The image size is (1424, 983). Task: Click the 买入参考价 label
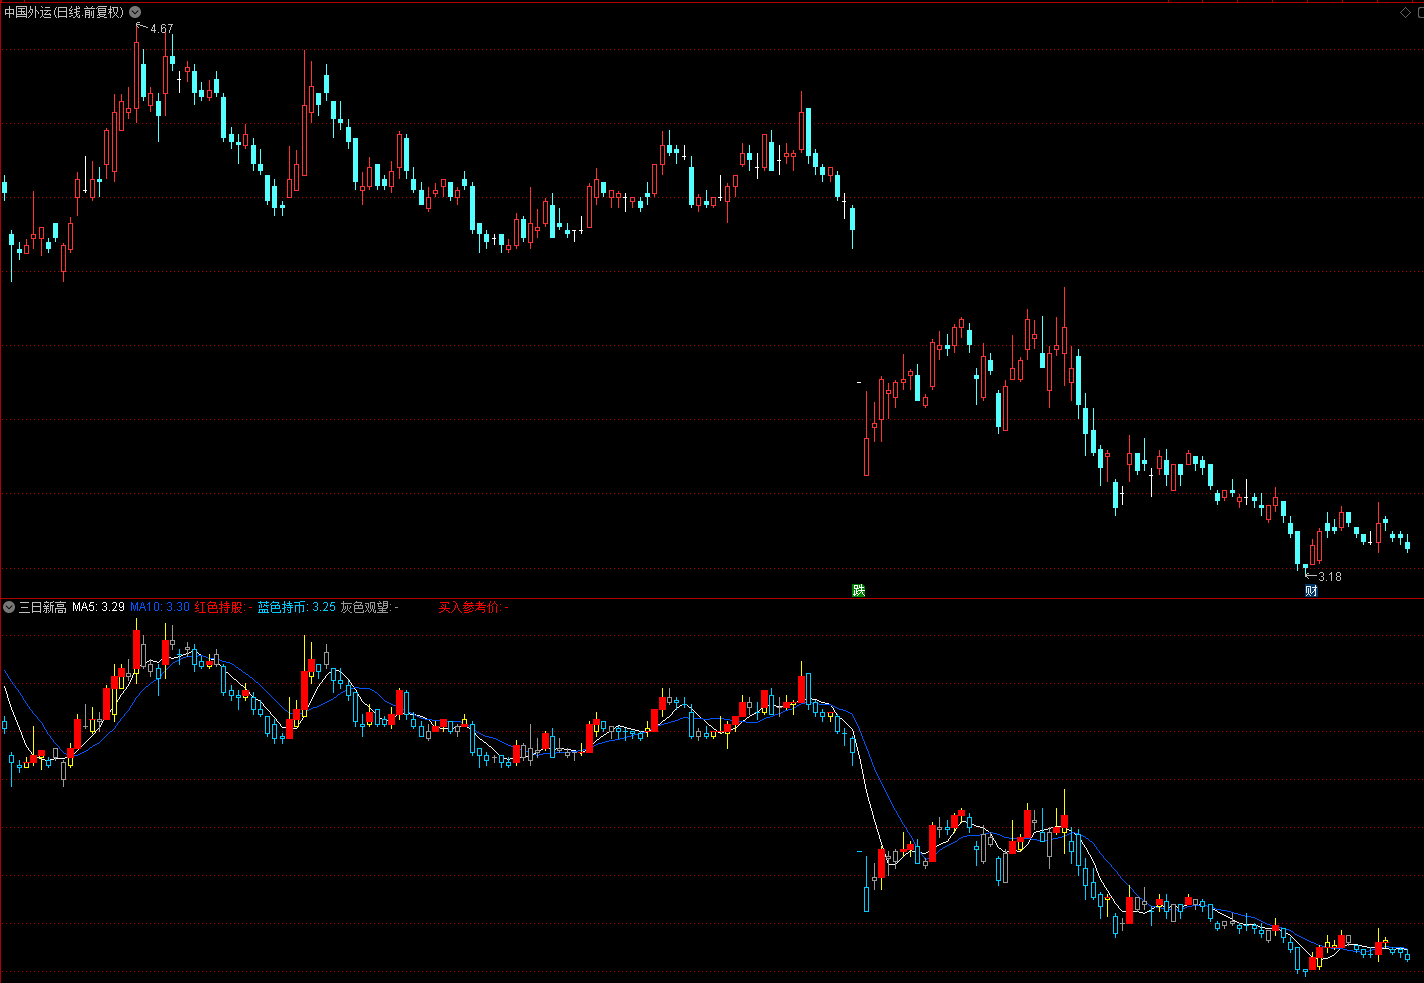(473, 607)
